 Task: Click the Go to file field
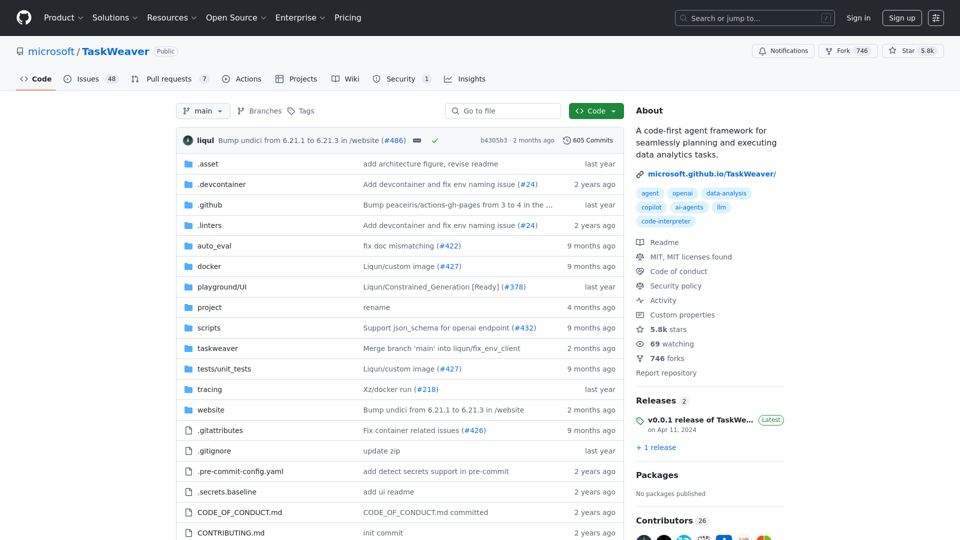(503, 111)
